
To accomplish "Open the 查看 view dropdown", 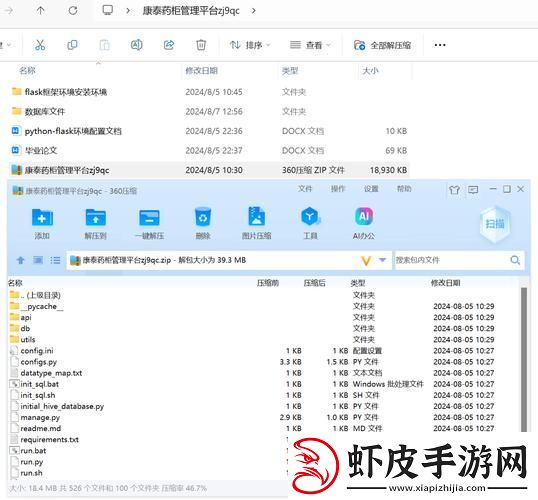I will point(310,45).
